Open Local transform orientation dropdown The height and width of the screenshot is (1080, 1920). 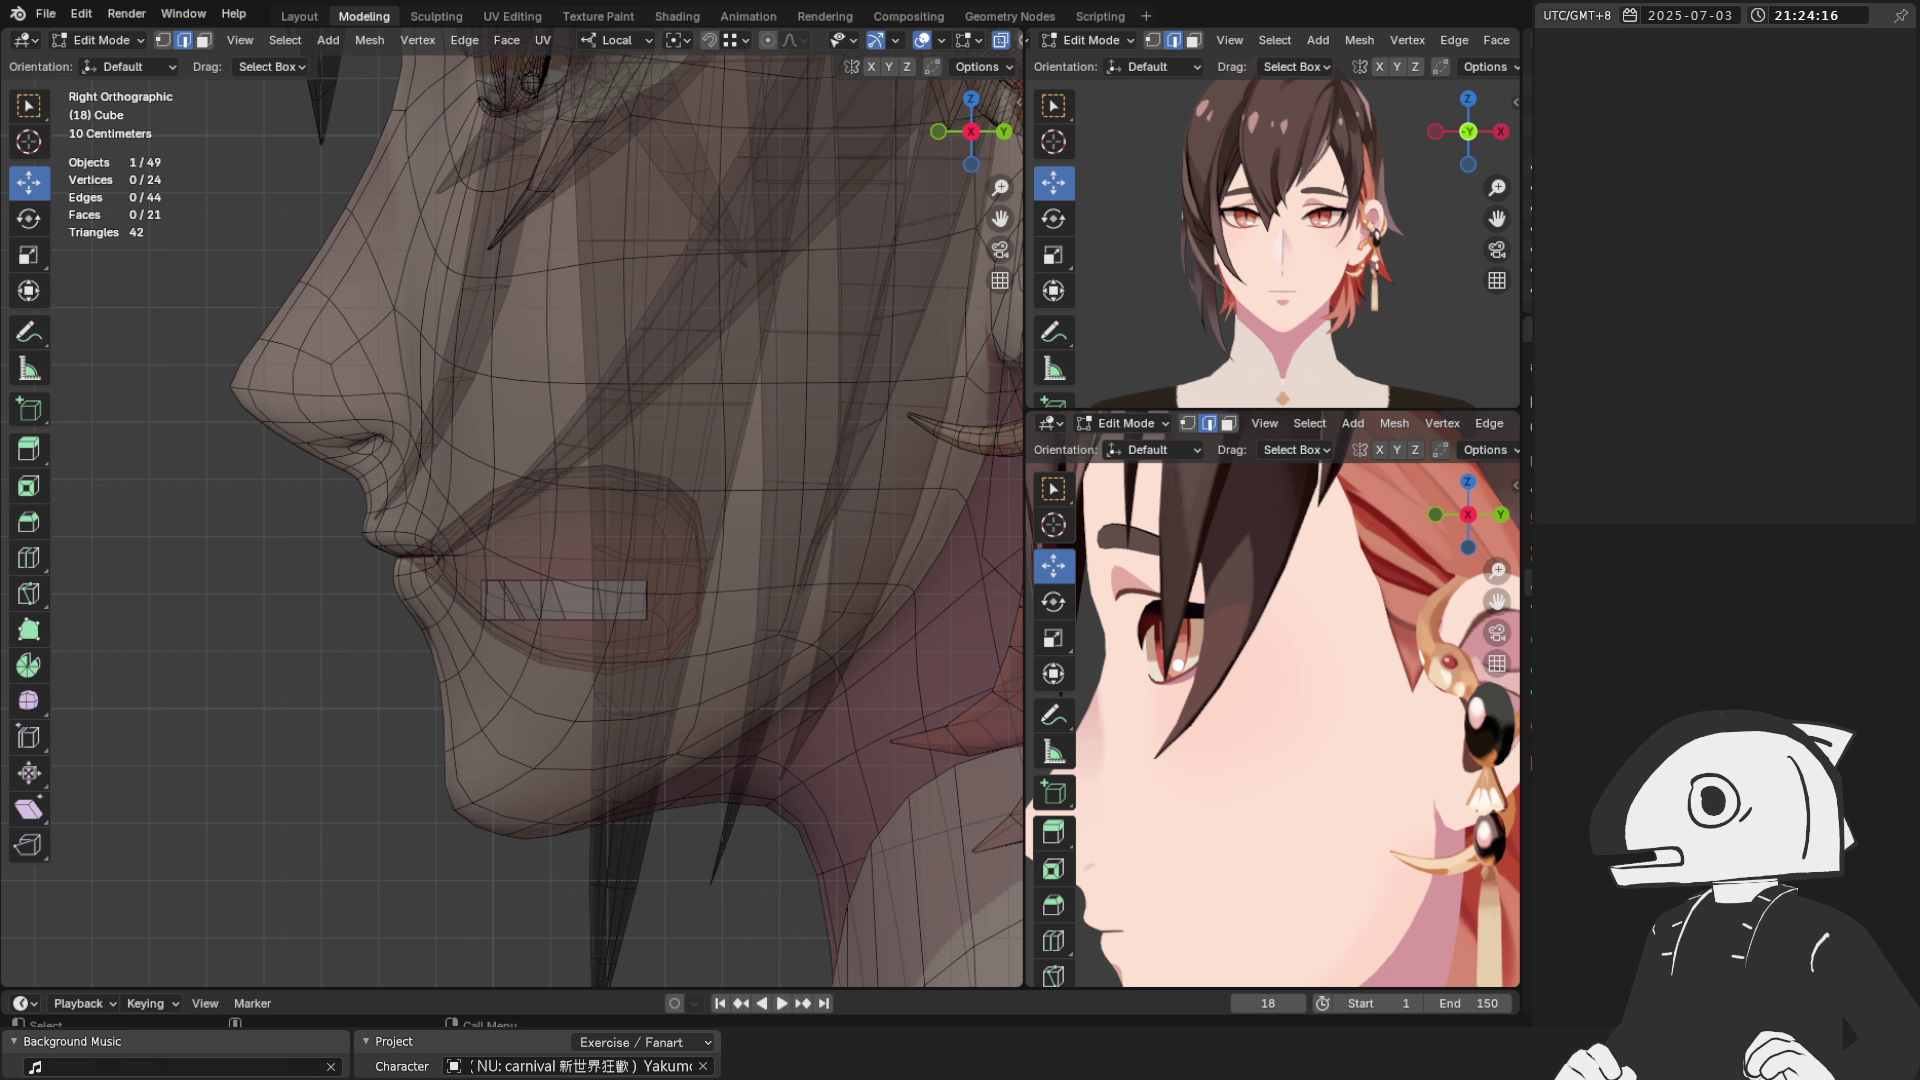[616, 40]
